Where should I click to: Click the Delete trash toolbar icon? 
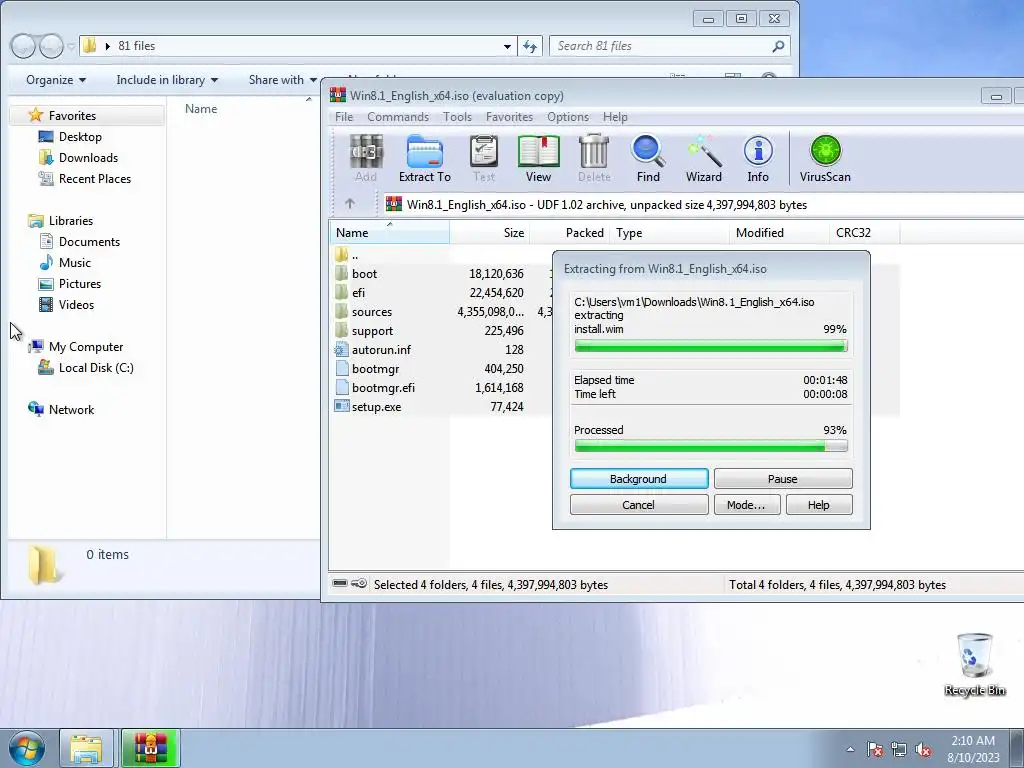point(594,159)
